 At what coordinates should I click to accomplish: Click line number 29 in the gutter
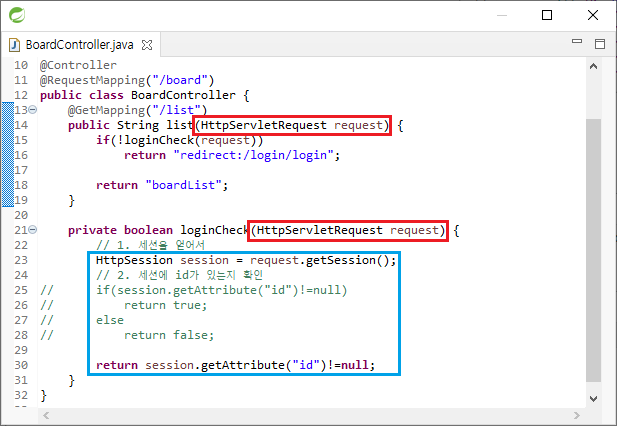click(21, 350)
